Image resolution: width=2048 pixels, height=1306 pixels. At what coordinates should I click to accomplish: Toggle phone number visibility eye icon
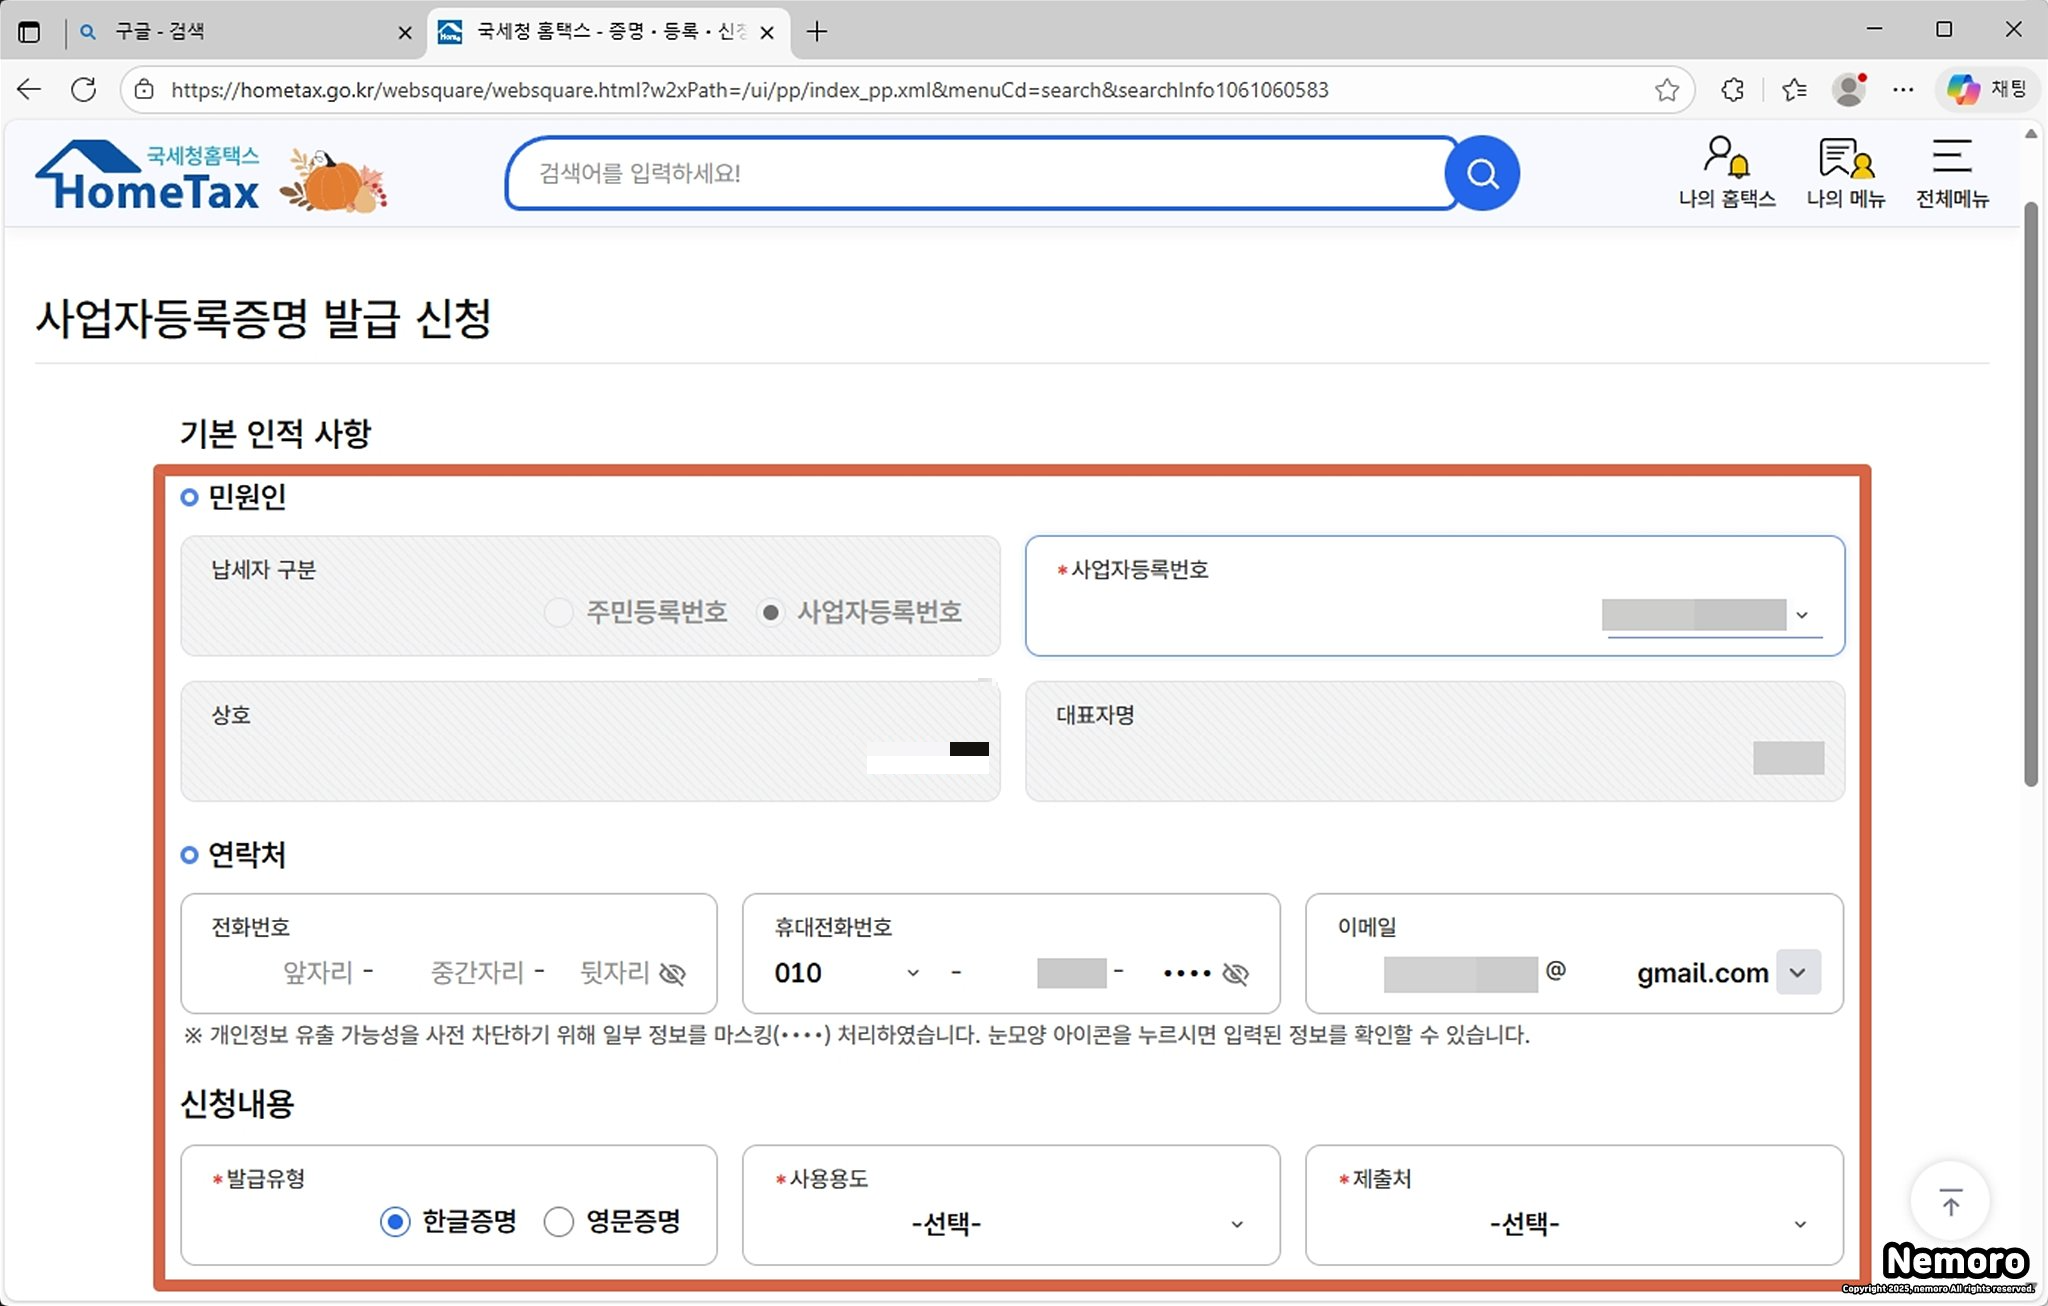673,974
